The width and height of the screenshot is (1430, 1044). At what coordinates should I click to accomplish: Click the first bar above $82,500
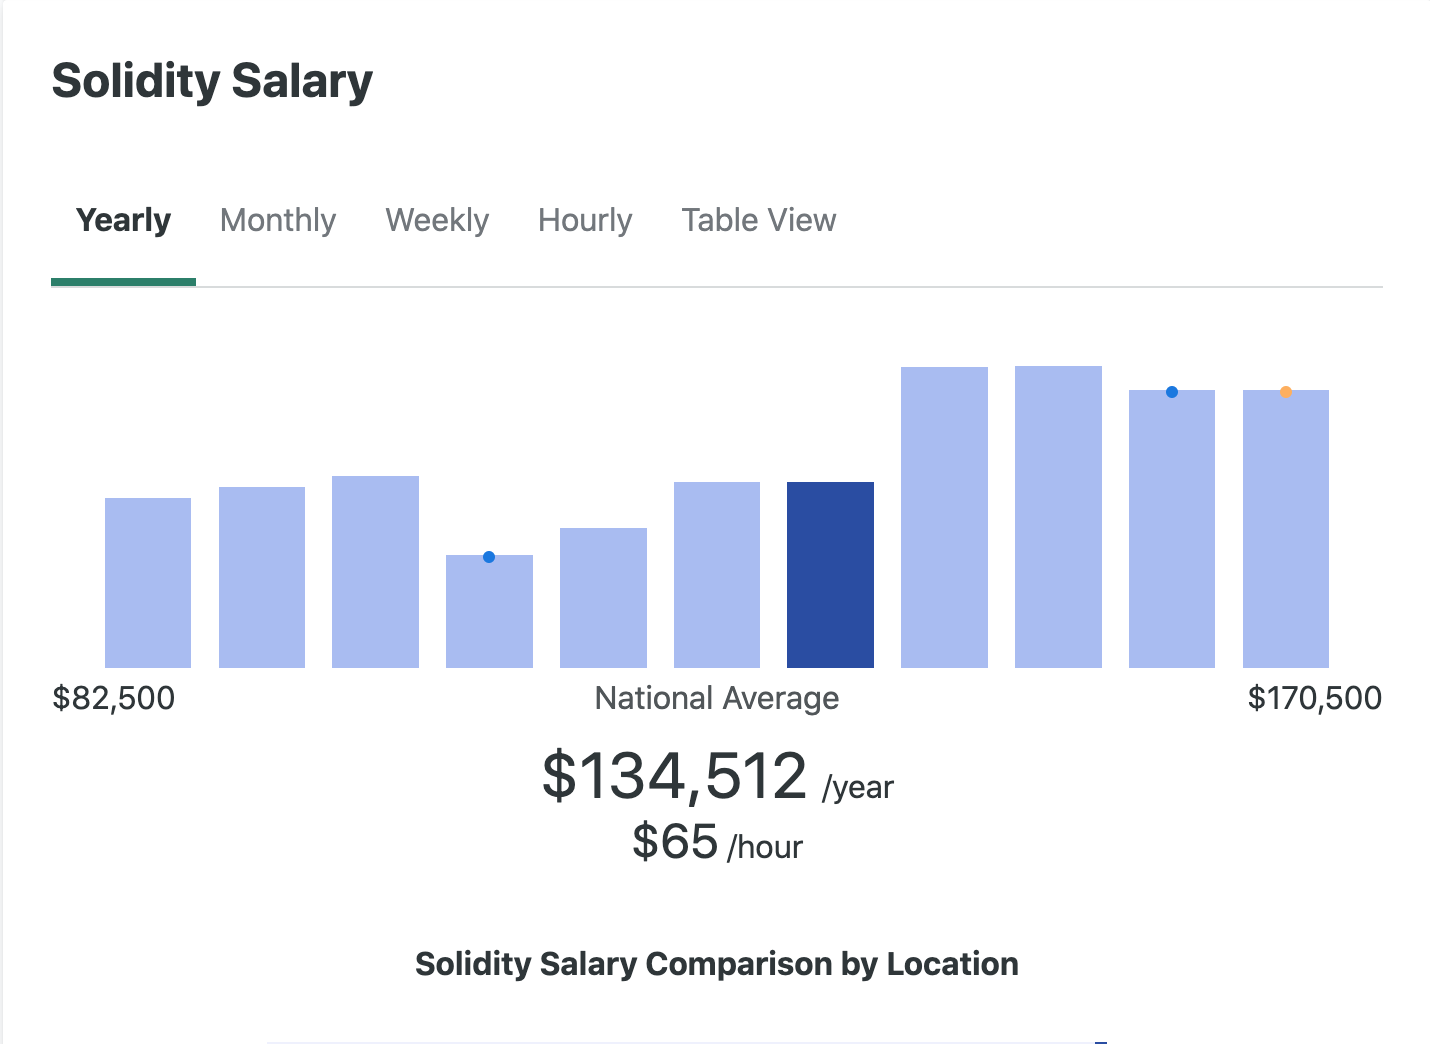point(148,583)
